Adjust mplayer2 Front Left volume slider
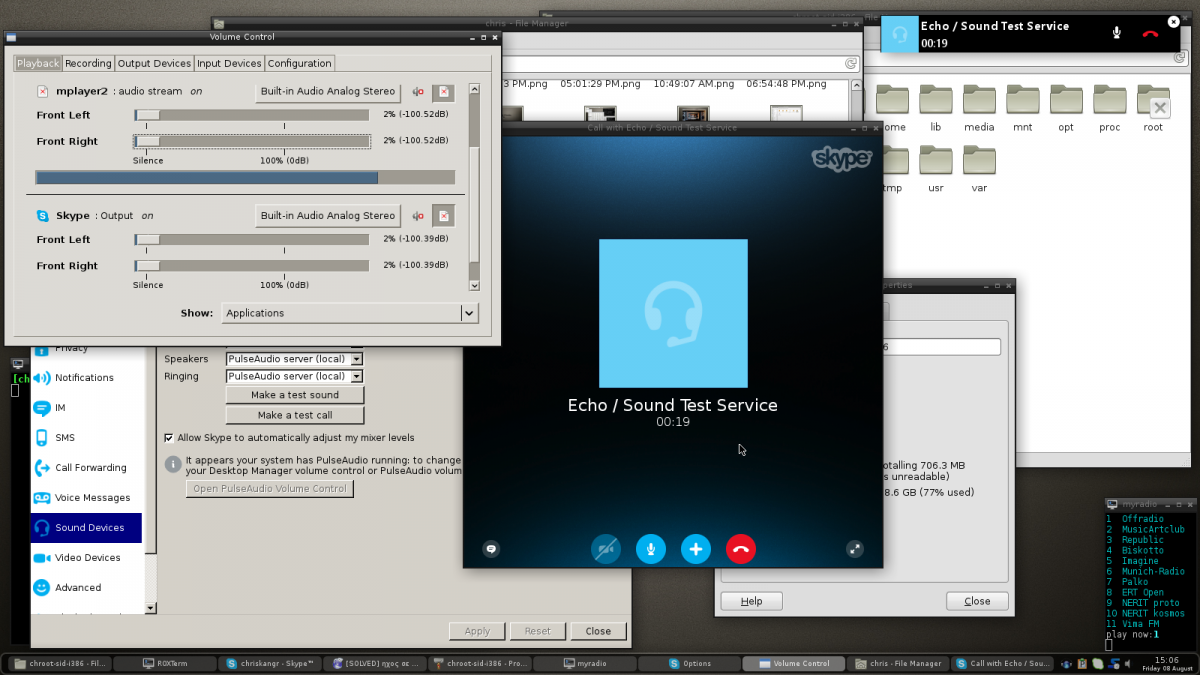Screen dimensions: 1200x675 pos(252,115)
